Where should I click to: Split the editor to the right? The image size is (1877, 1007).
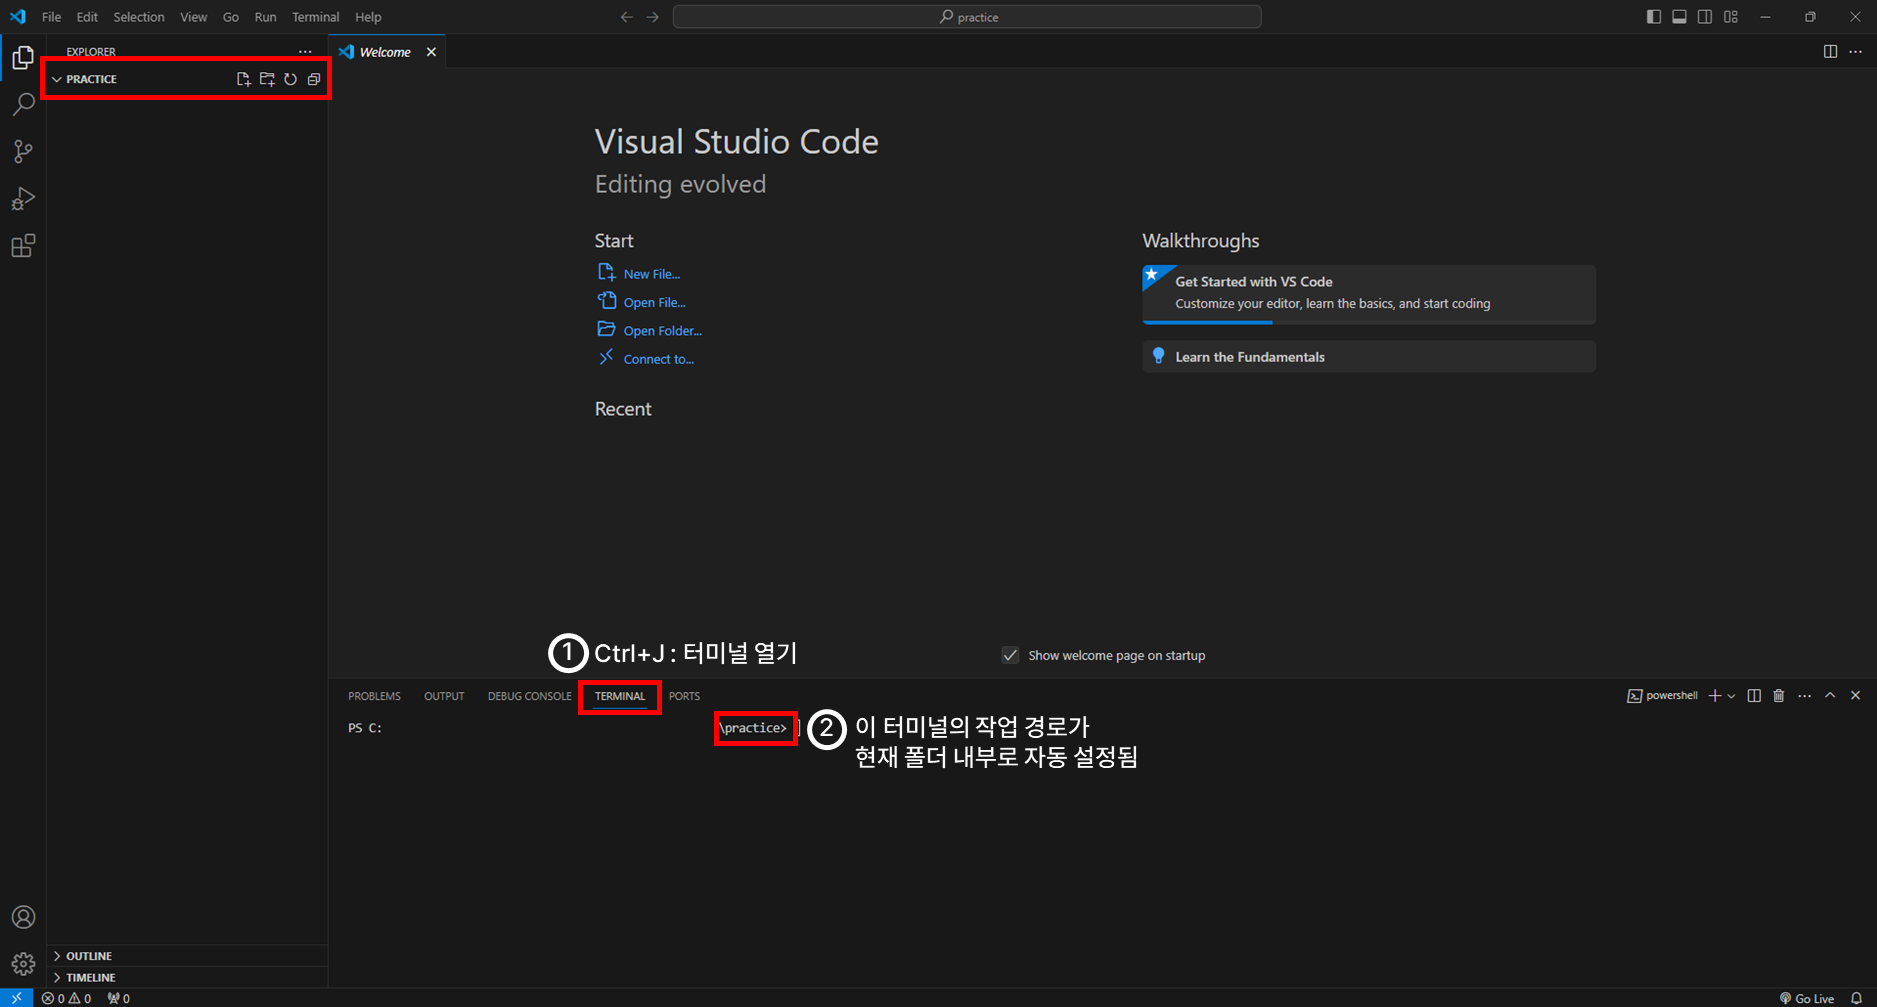[1830, 52]
